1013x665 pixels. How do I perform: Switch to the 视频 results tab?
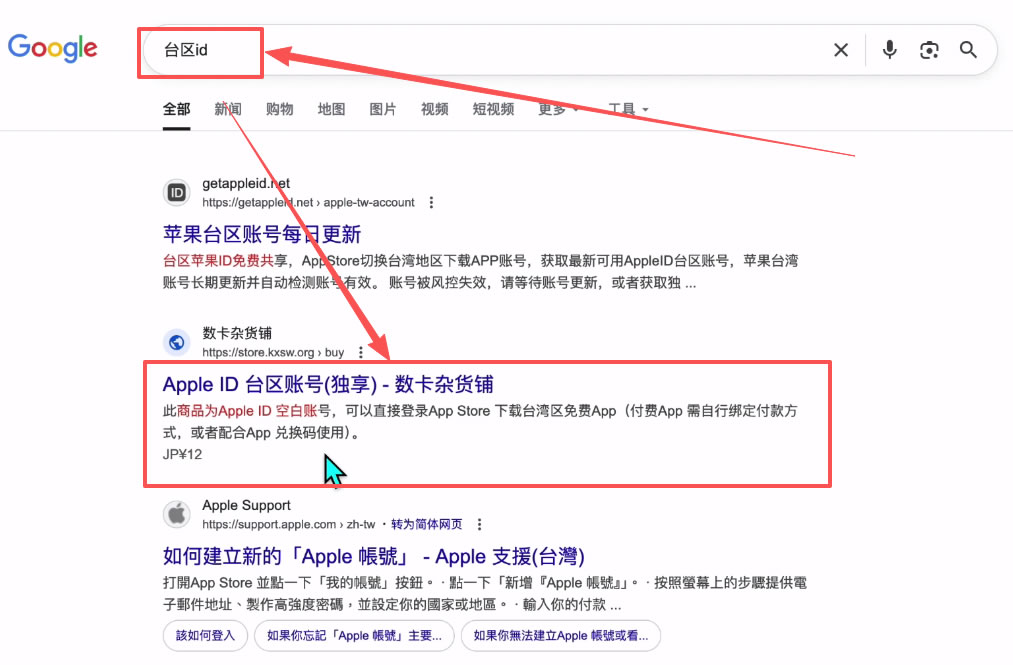[434, 109]
